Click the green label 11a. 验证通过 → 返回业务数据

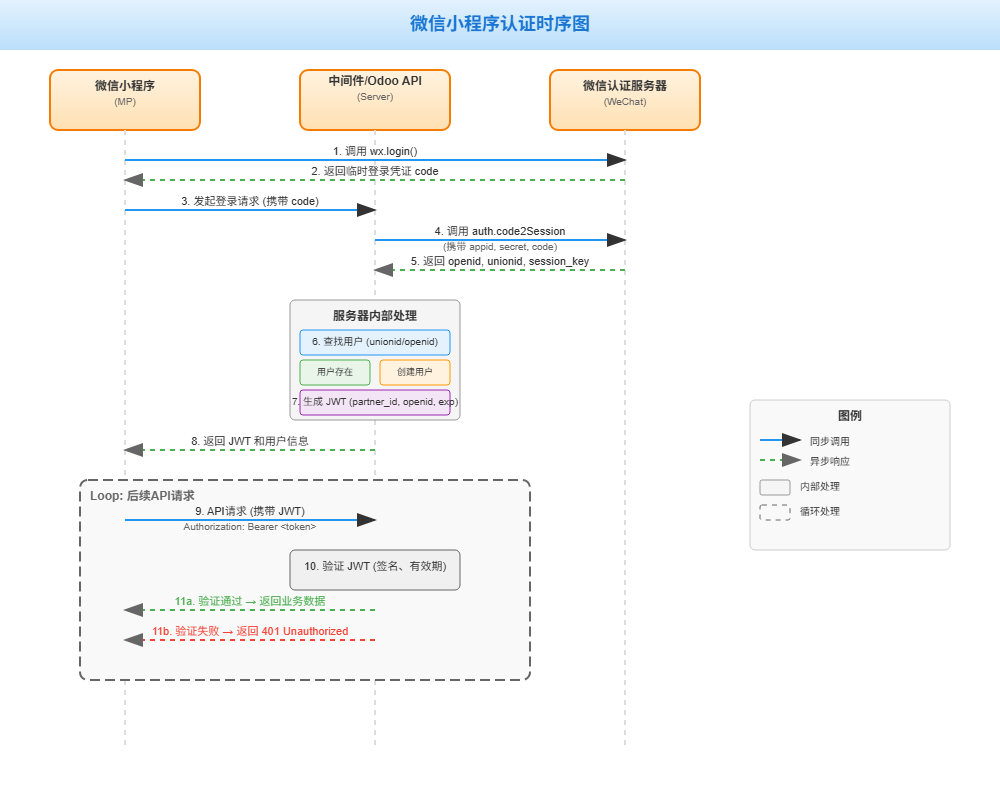click(x=250, y=601)
